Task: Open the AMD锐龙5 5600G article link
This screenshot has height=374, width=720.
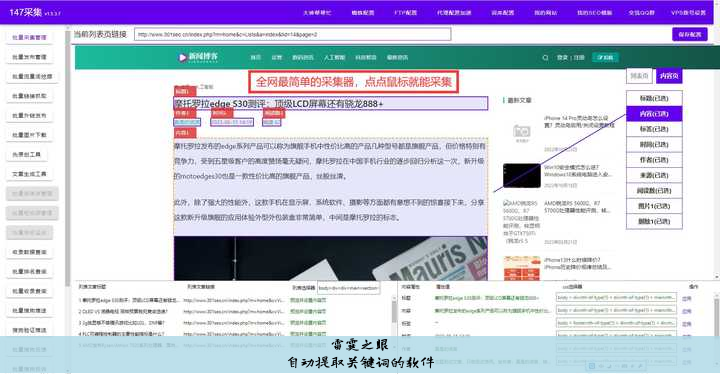Action: [578, 207]
